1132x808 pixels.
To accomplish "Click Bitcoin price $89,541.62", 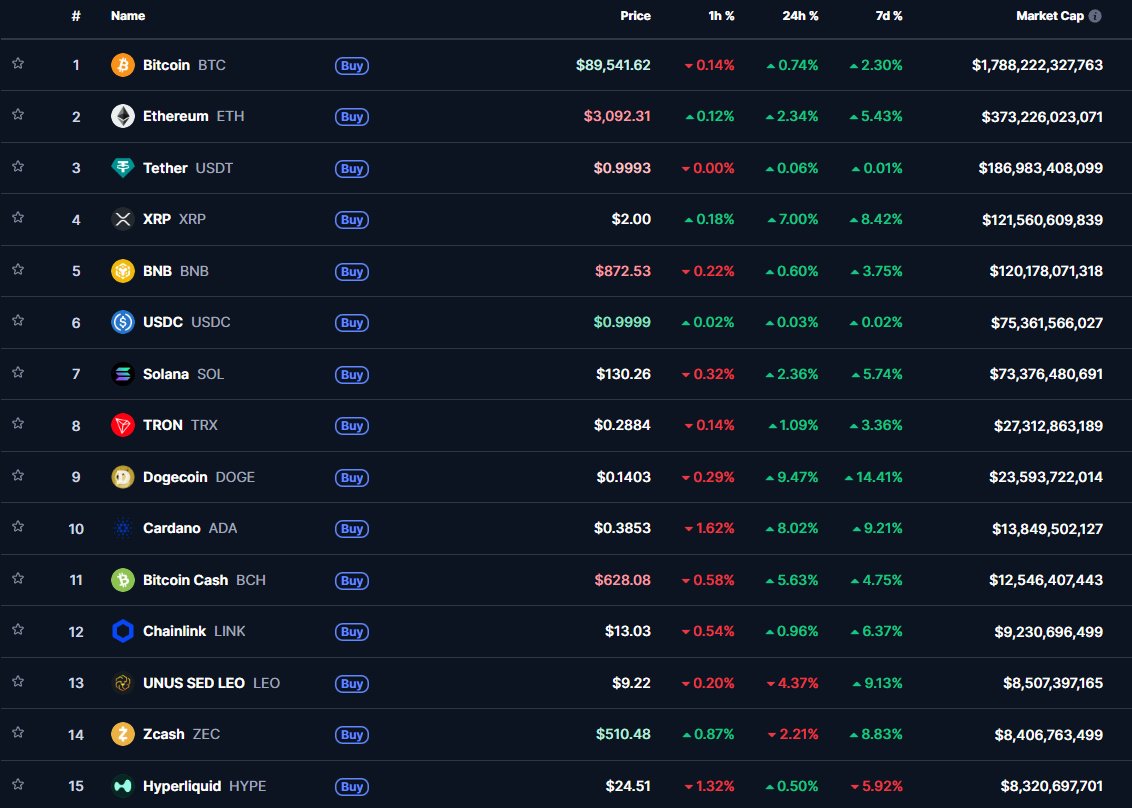I will pyautogui.click(x=613, y=65).
